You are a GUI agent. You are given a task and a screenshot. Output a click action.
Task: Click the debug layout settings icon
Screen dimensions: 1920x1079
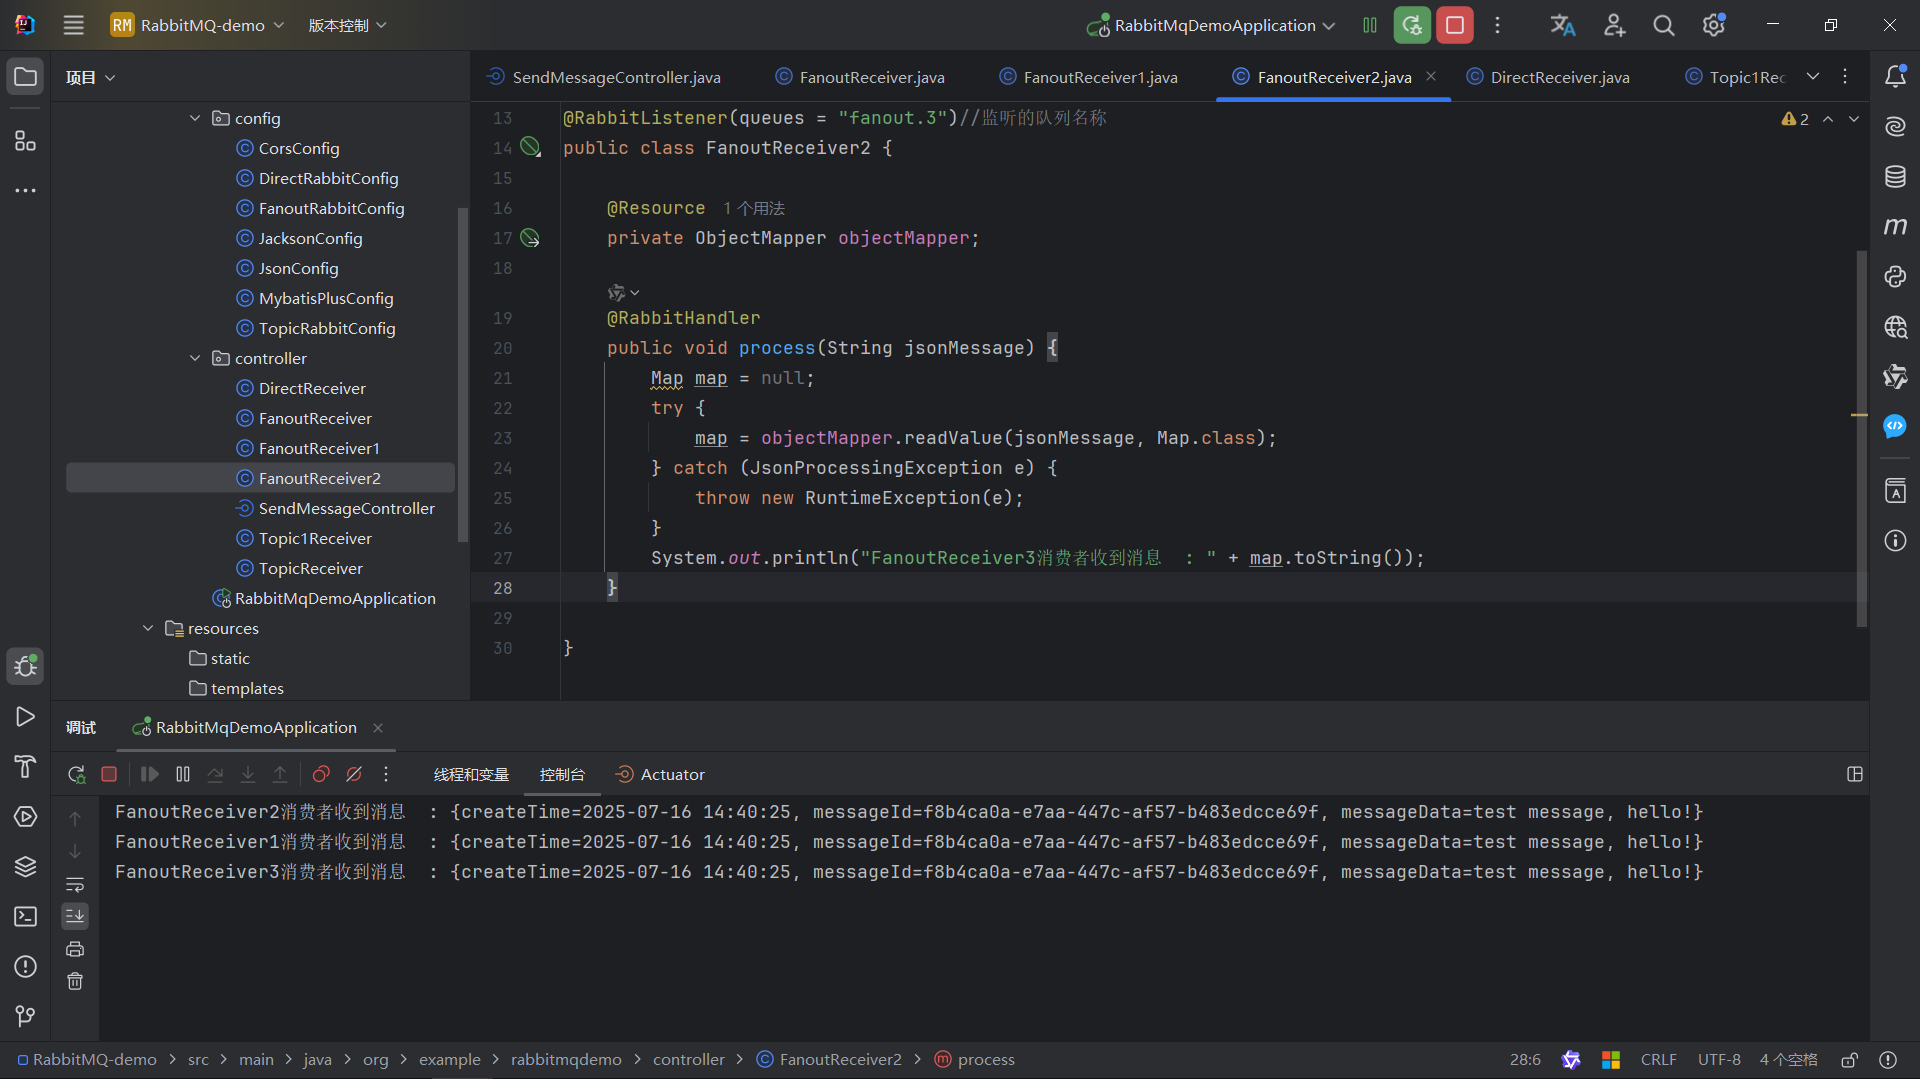[x=1855, y=774]
